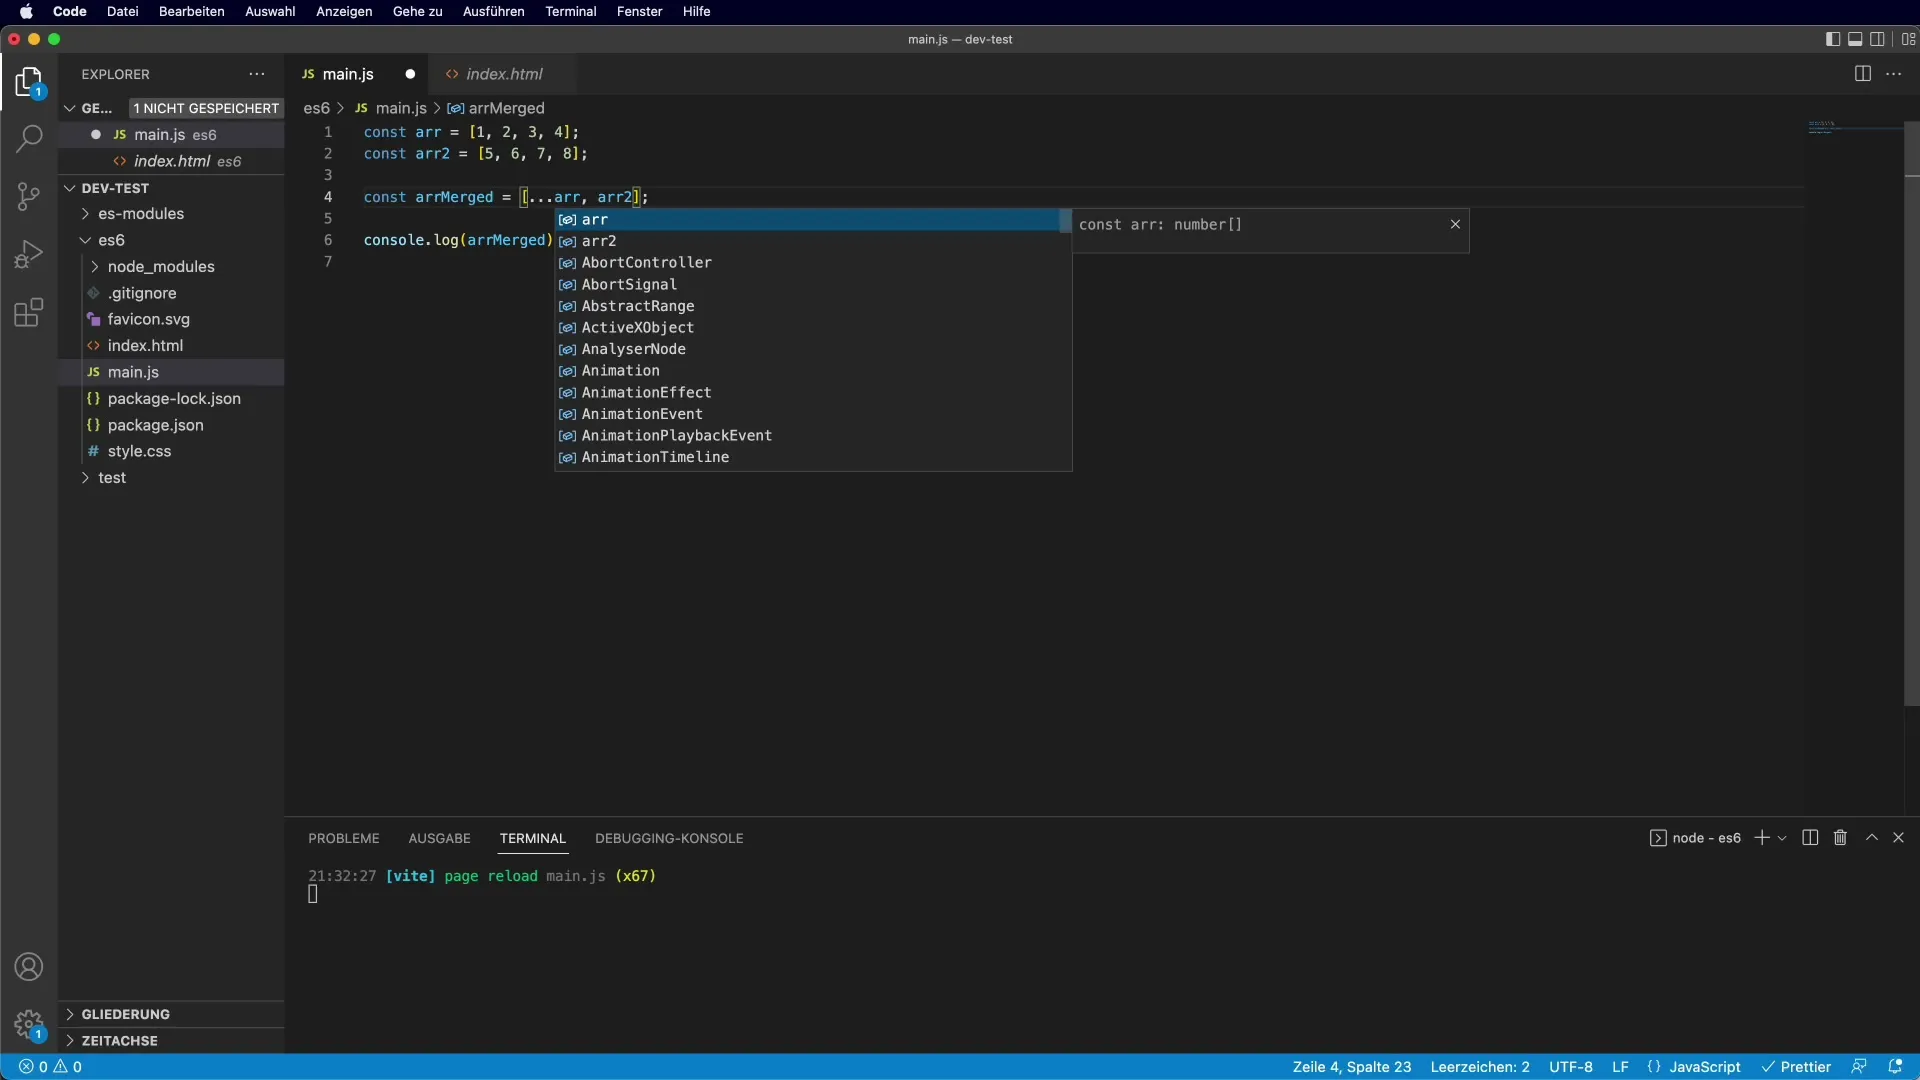The width and height of the screenshot is (1920, 1080).
Task: Close the terminal panel
Action: [1898, 838]
